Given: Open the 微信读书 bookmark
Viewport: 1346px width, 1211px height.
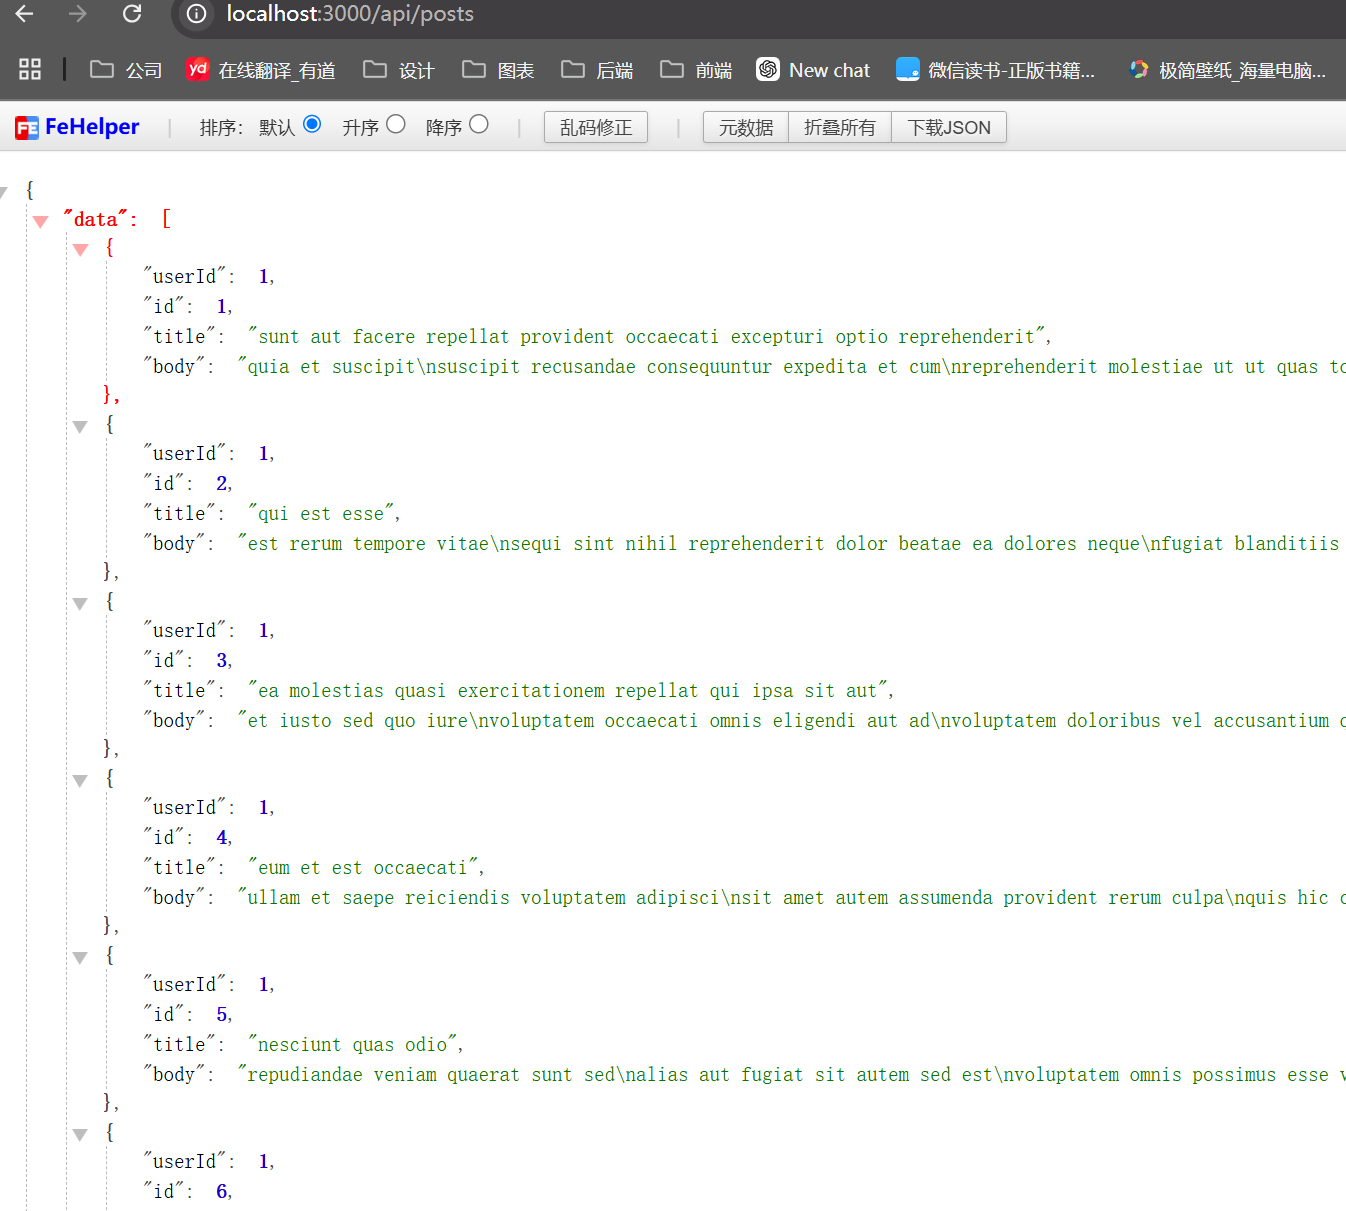Looking at the screenshot, I should 996,70.
